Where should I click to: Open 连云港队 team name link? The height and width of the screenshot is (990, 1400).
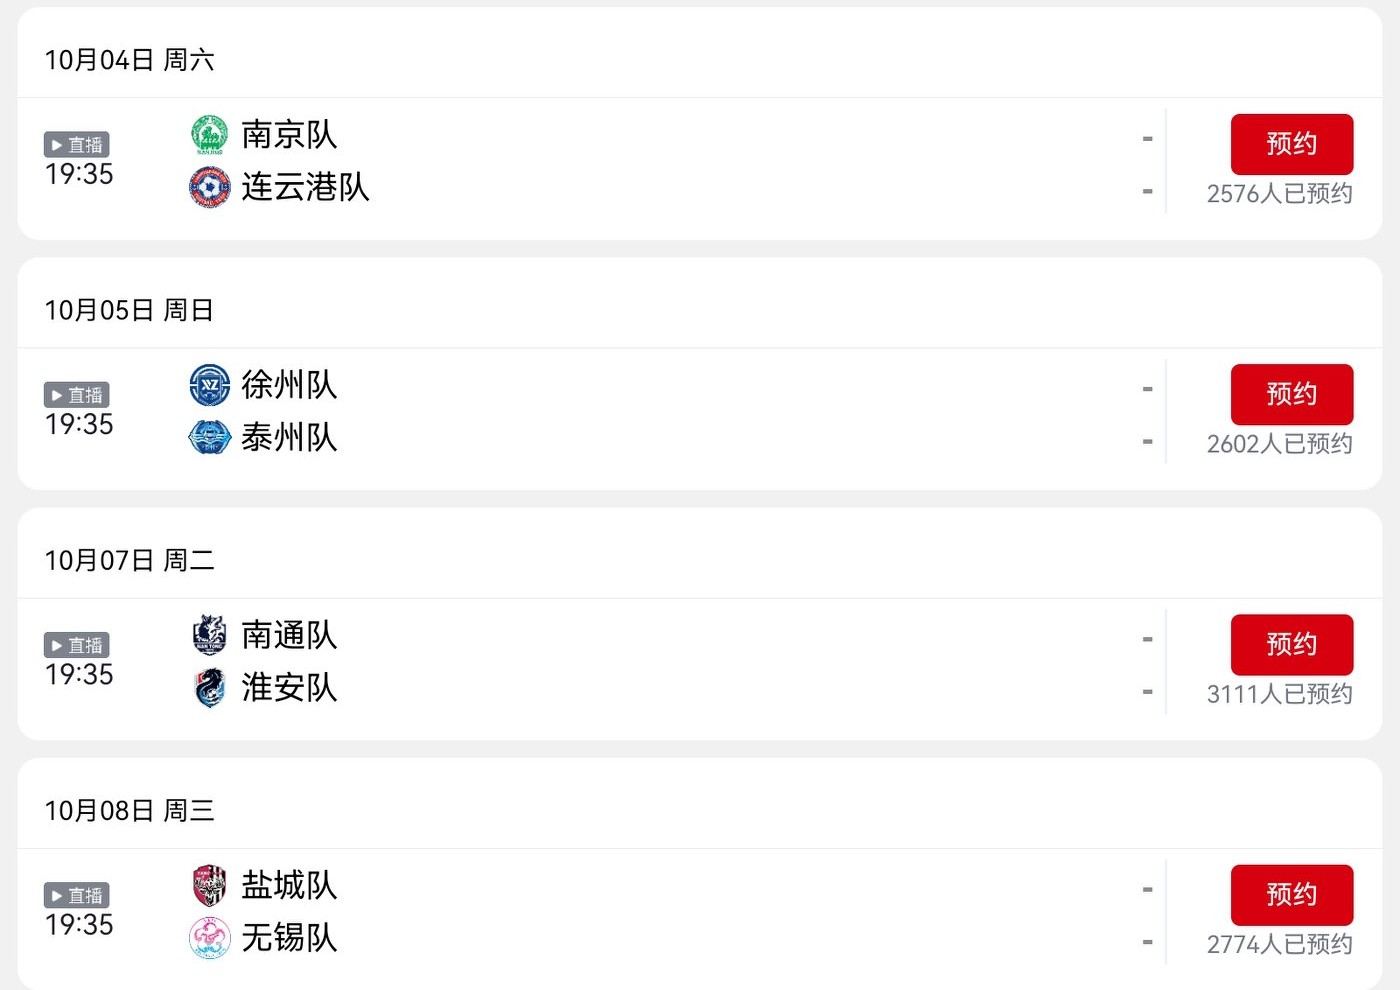click(x=305, y=187)
